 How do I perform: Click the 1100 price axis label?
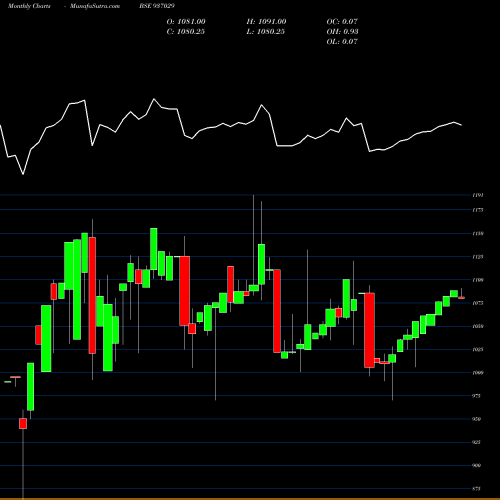(x=478, y=280)
